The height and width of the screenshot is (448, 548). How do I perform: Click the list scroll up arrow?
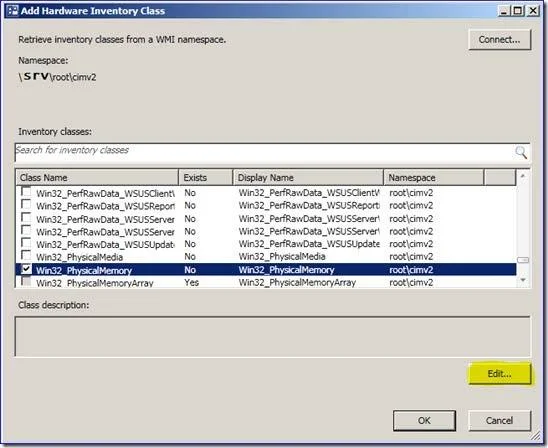(x=523, y=176)
